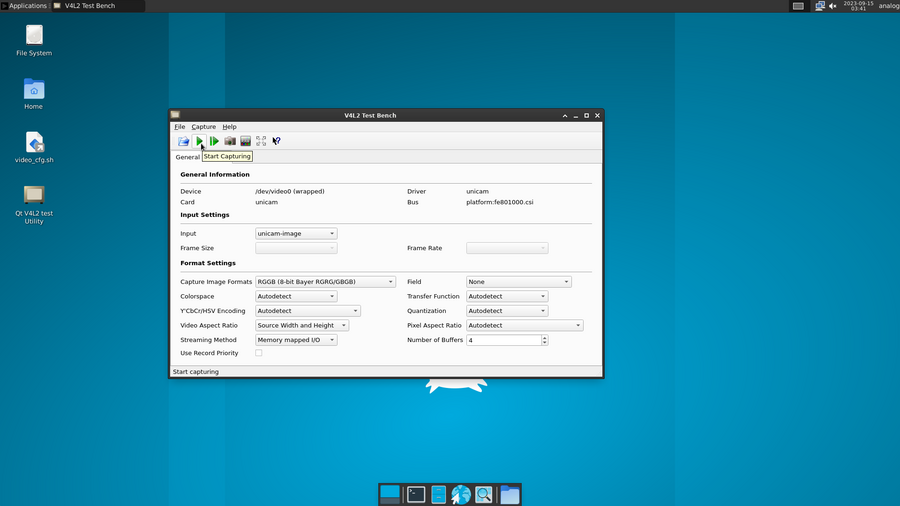Click the Number of Buffers input field
The height and width of the screenshot is (506, 900).
[503, 340]
